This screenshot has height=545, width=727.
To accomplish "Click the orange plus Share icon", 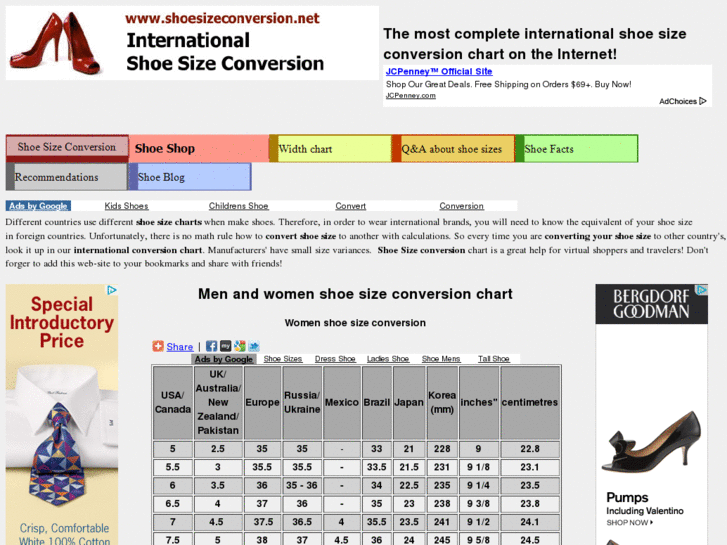I will 158,346.
